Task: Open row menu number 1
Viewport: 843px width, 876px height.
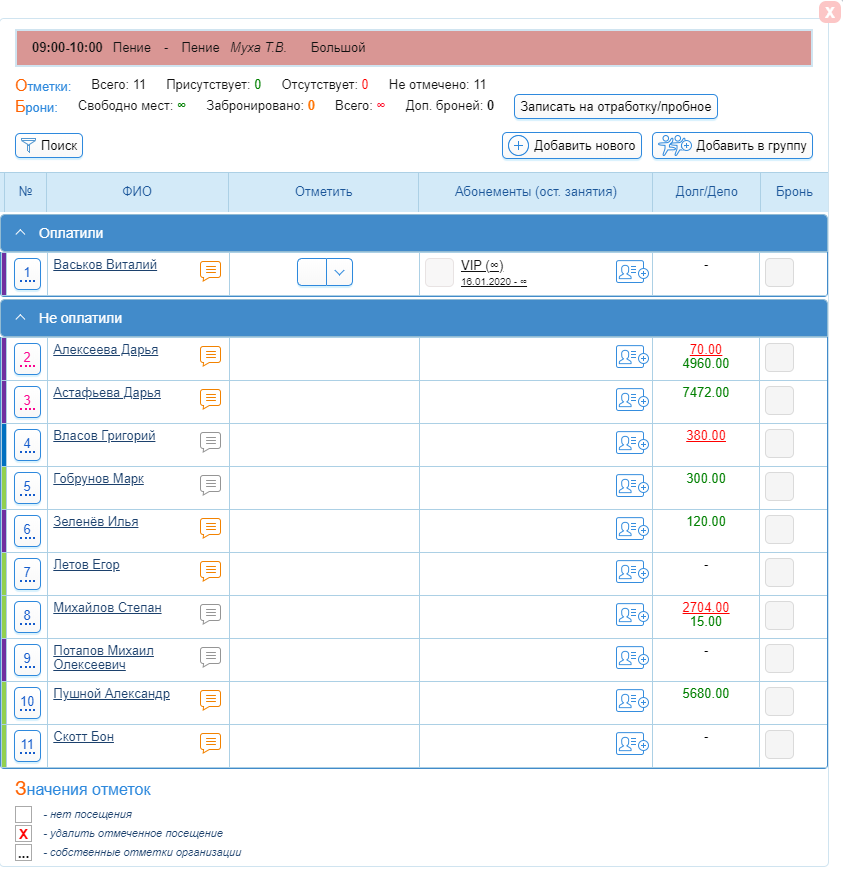Action: (27, 274)
